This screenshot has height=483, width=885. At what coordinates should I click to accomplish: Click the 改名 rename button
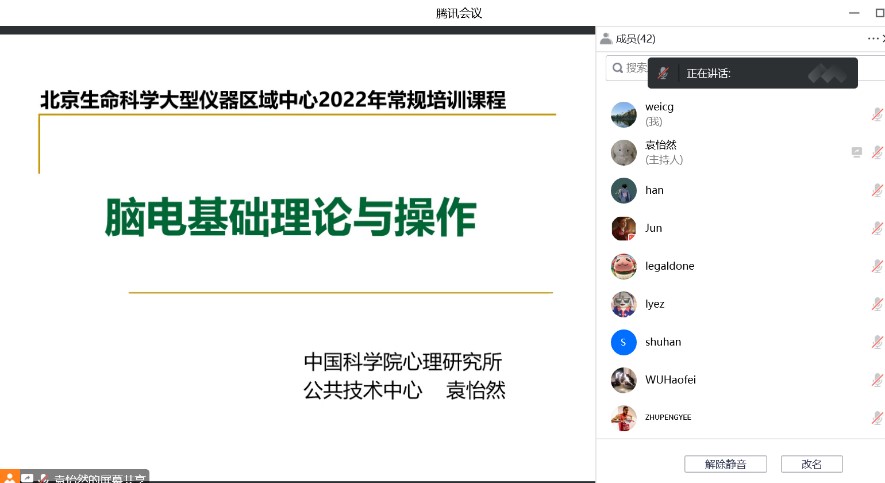811,464
